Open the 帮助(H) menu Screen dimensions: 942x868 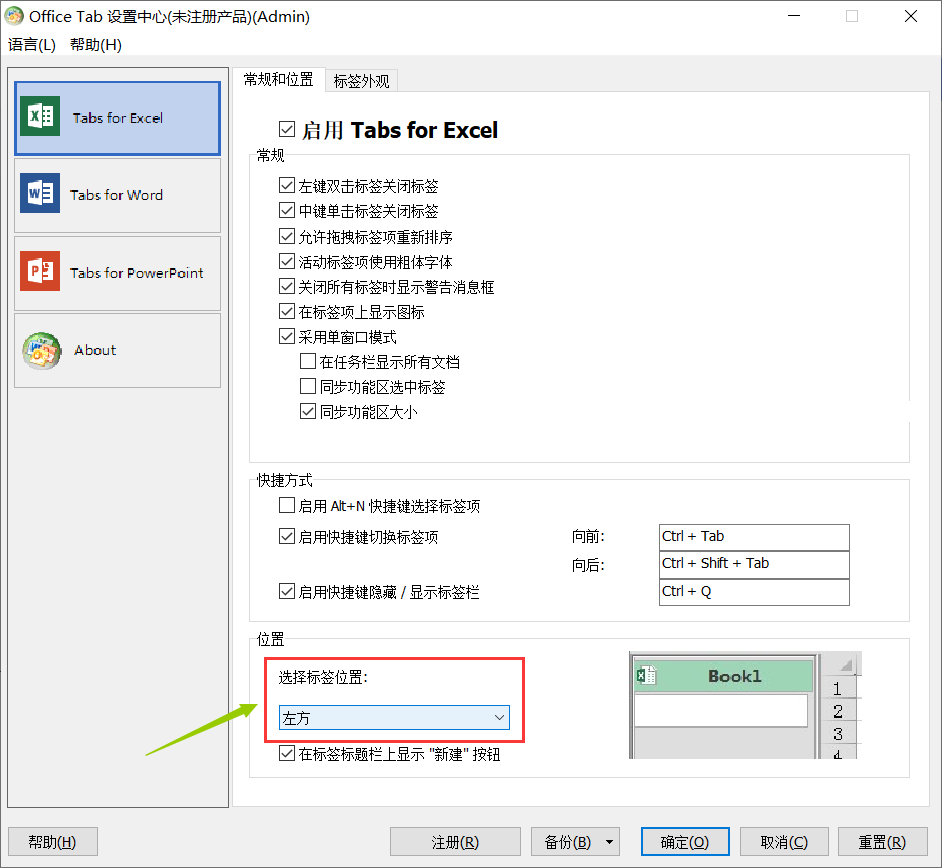click(94, 45)
